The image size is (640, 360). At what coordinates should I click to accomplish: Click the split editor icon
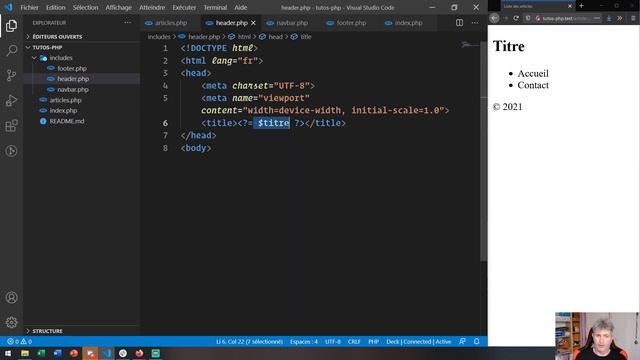click(x=459, y=23)
